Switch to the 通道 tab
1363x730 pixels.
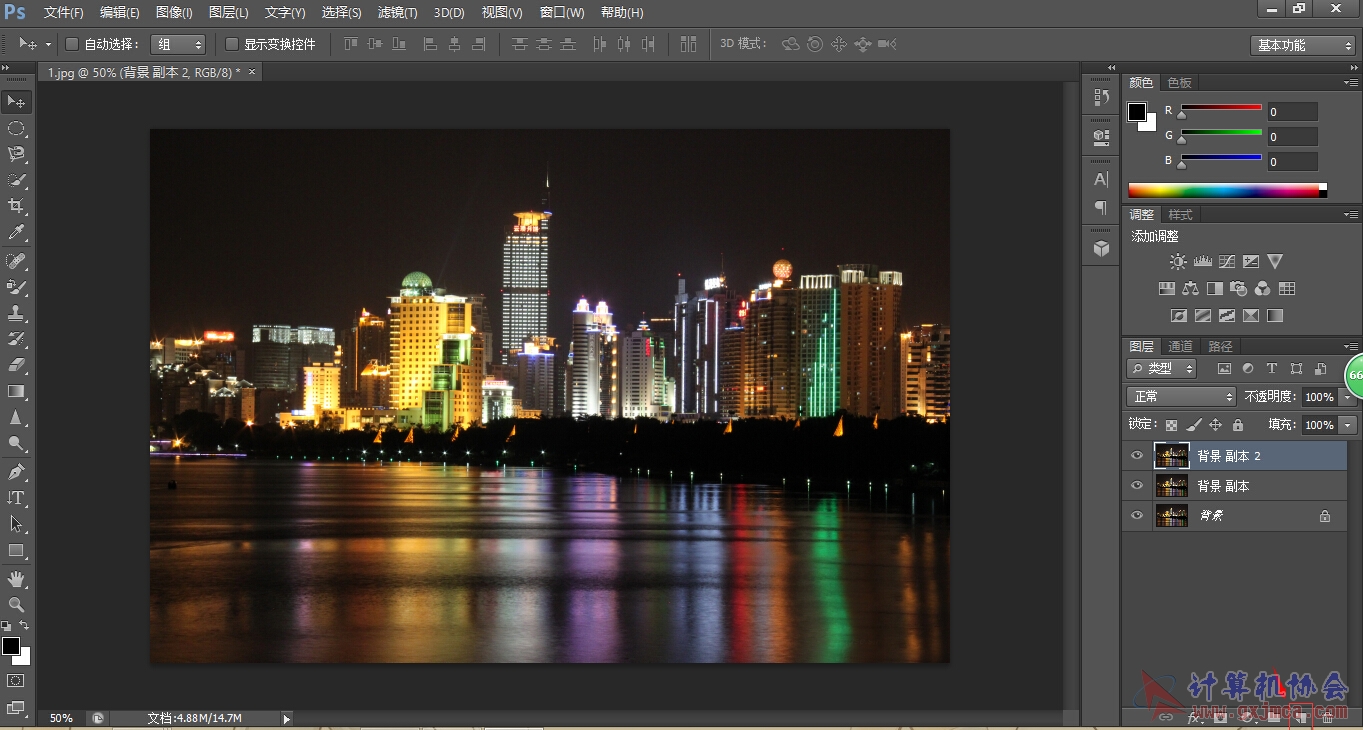click(1180, 346)
